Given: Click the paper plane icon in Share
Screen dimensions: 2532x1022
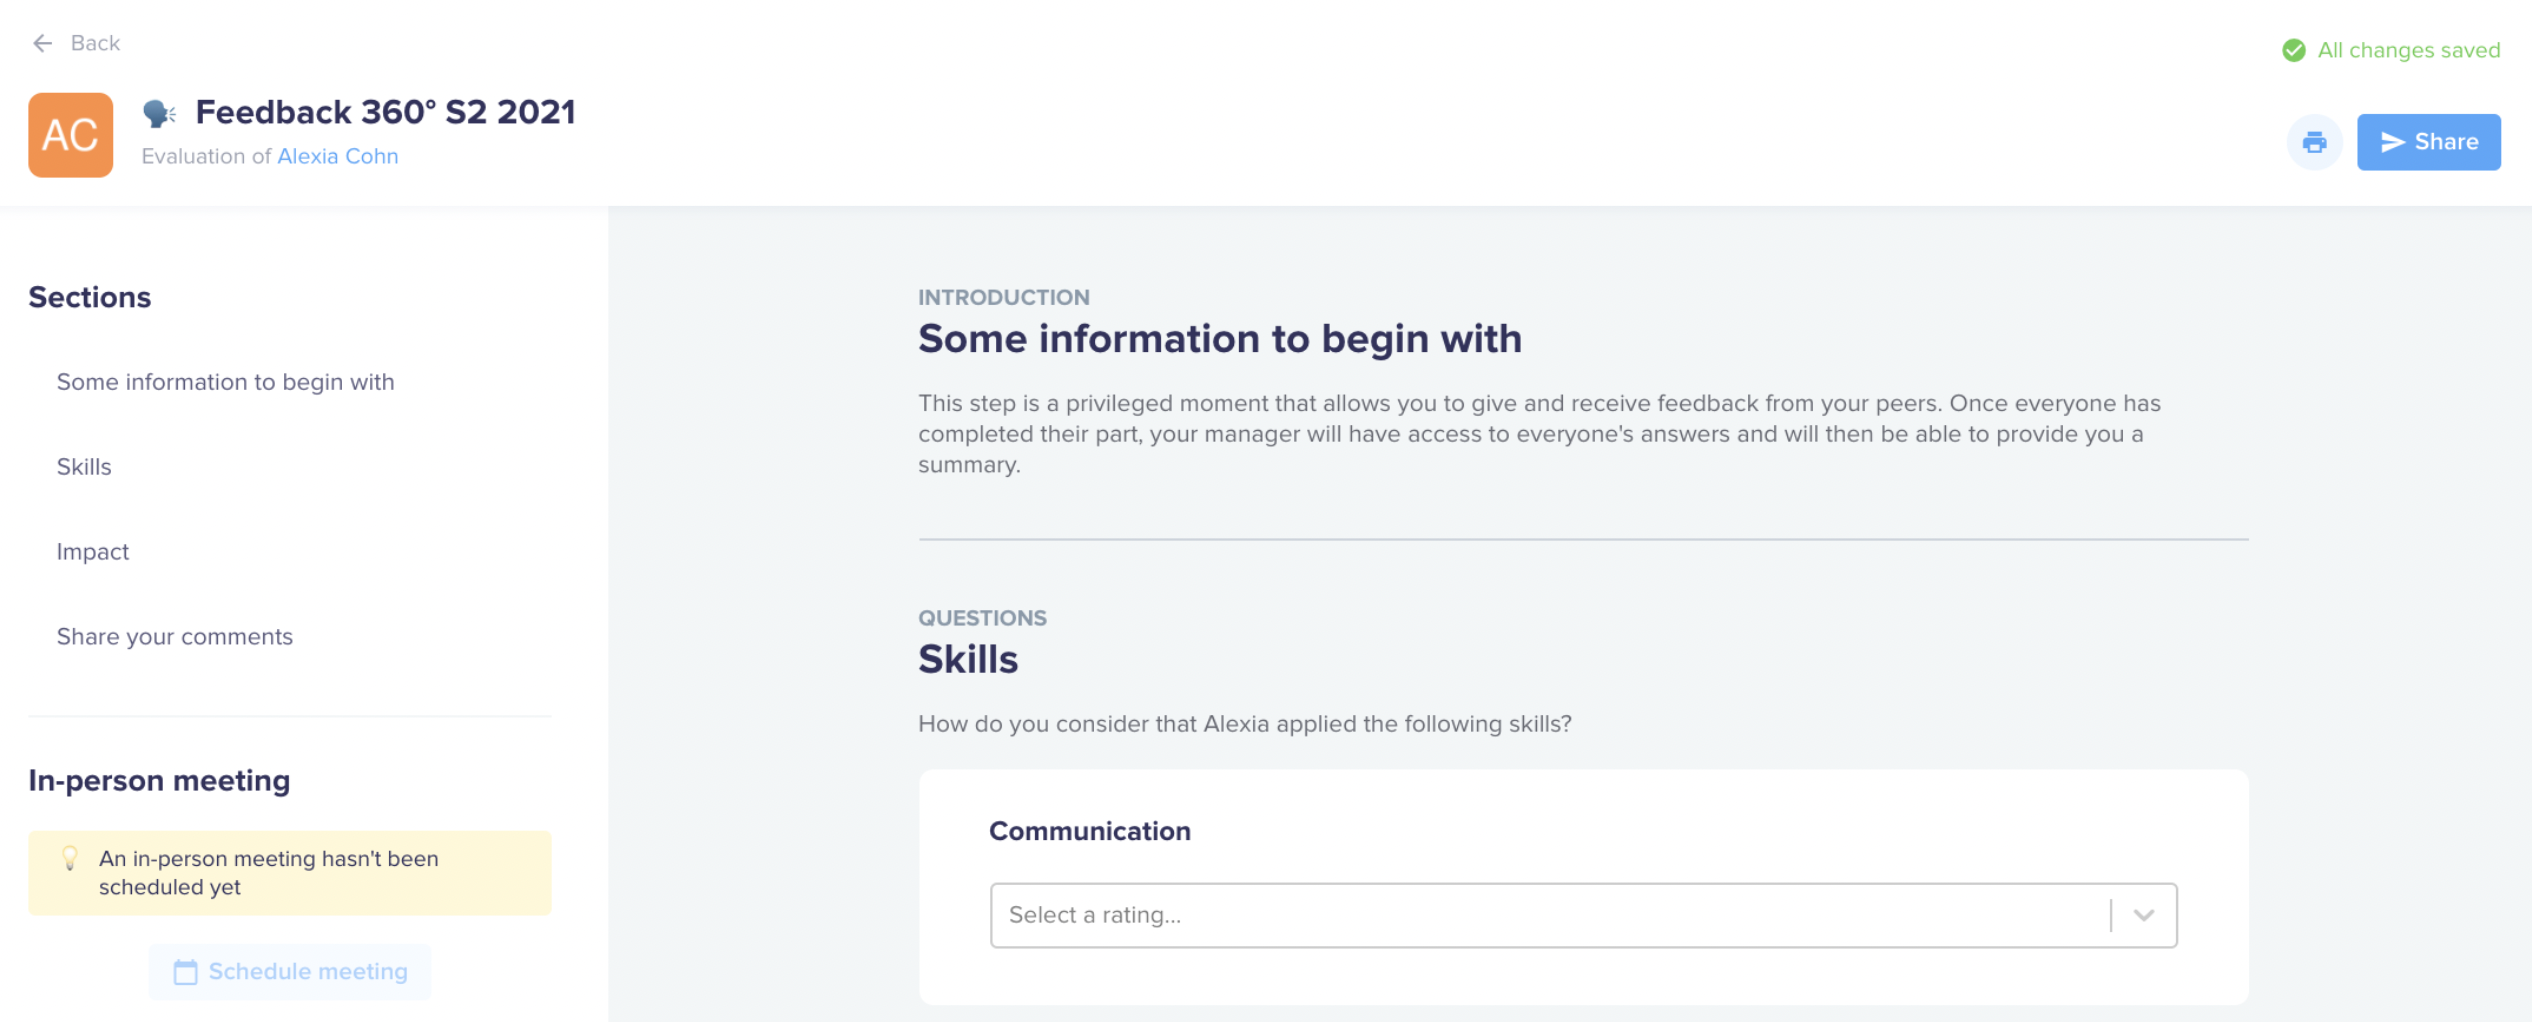Looking at the screenshot, I should click(2392, 142).
